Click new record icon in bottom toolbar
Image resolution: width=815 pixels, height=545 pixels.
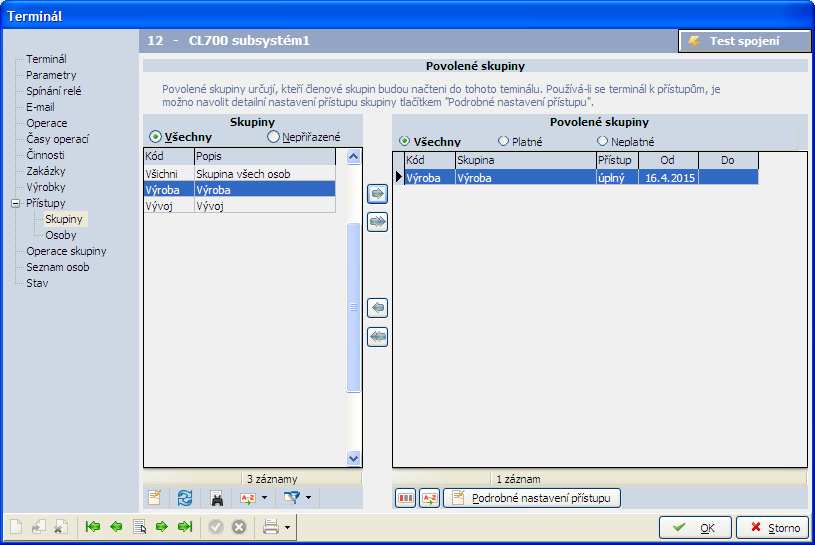pos(16,527)
